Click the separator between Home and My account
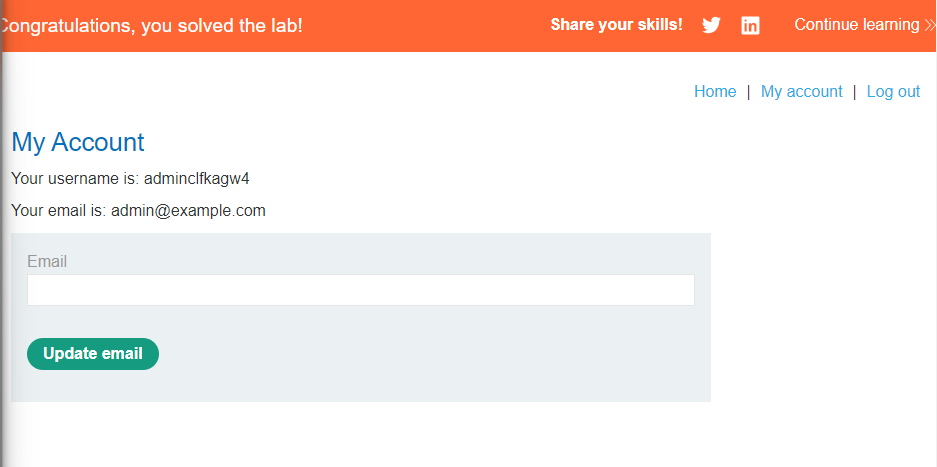937x467 pixels. (x=748, y=91)
